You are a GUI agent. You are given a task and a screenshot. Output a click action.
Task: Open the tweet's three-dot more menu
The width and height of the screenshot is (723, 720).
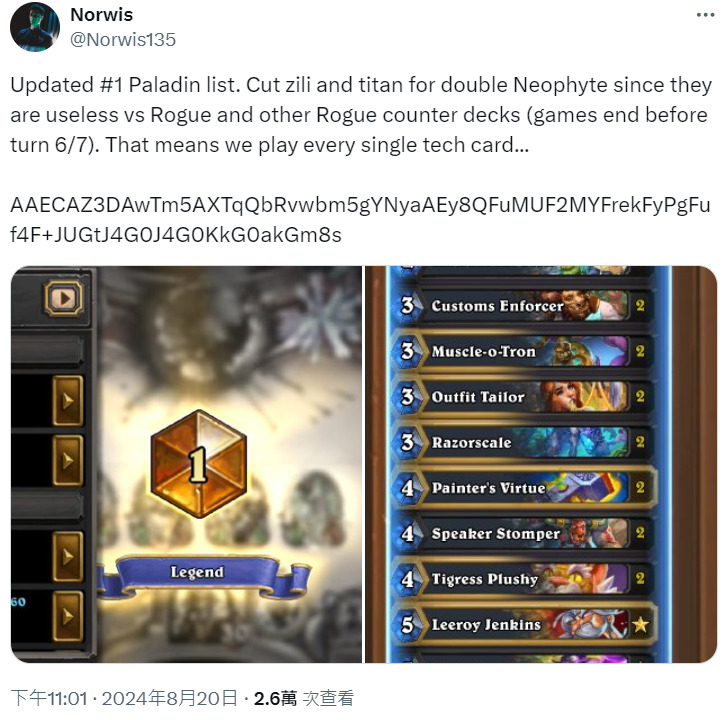[x=705, y=15]
